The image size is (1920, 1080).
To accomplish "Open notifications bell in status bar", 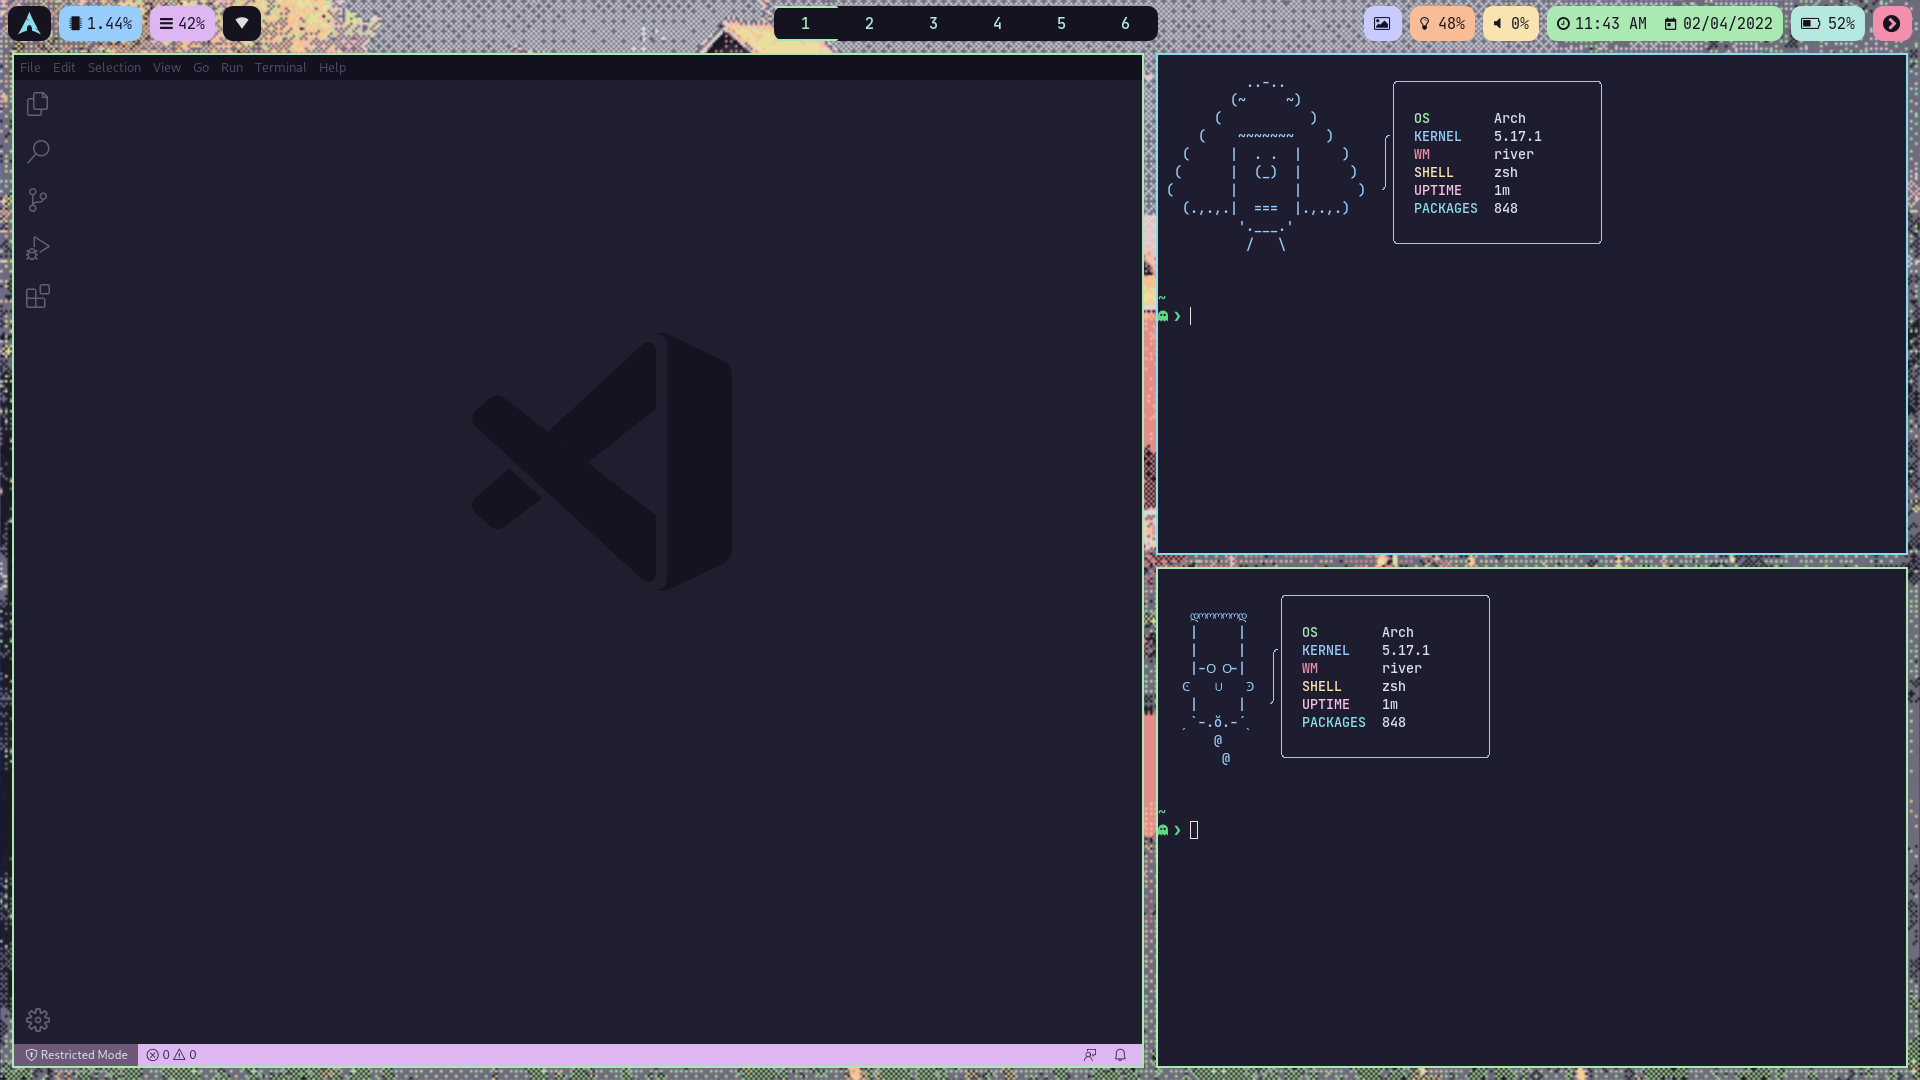I will coord(1120,1055).
